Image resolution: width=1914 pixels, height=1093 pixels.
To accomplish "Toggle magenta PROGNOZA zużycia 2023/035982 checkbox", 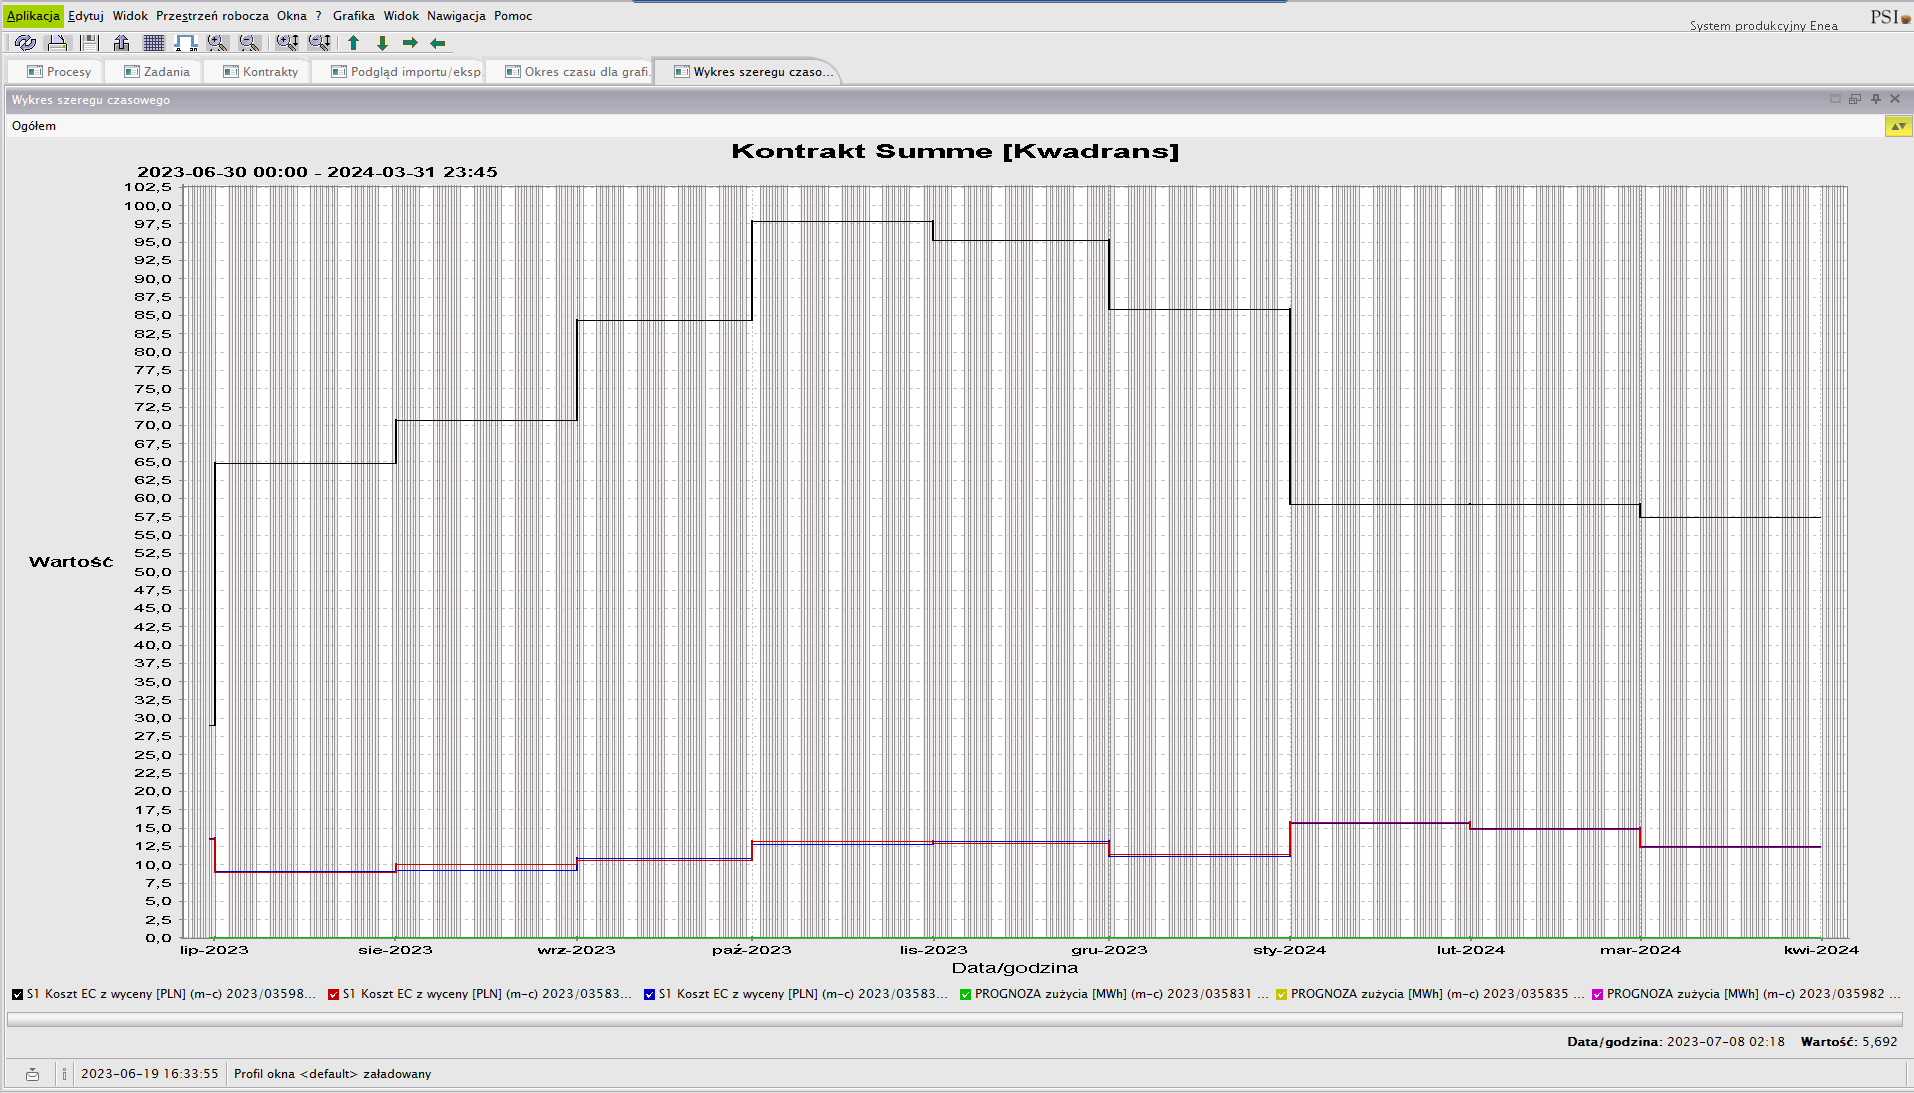I will click(1597, 994).
